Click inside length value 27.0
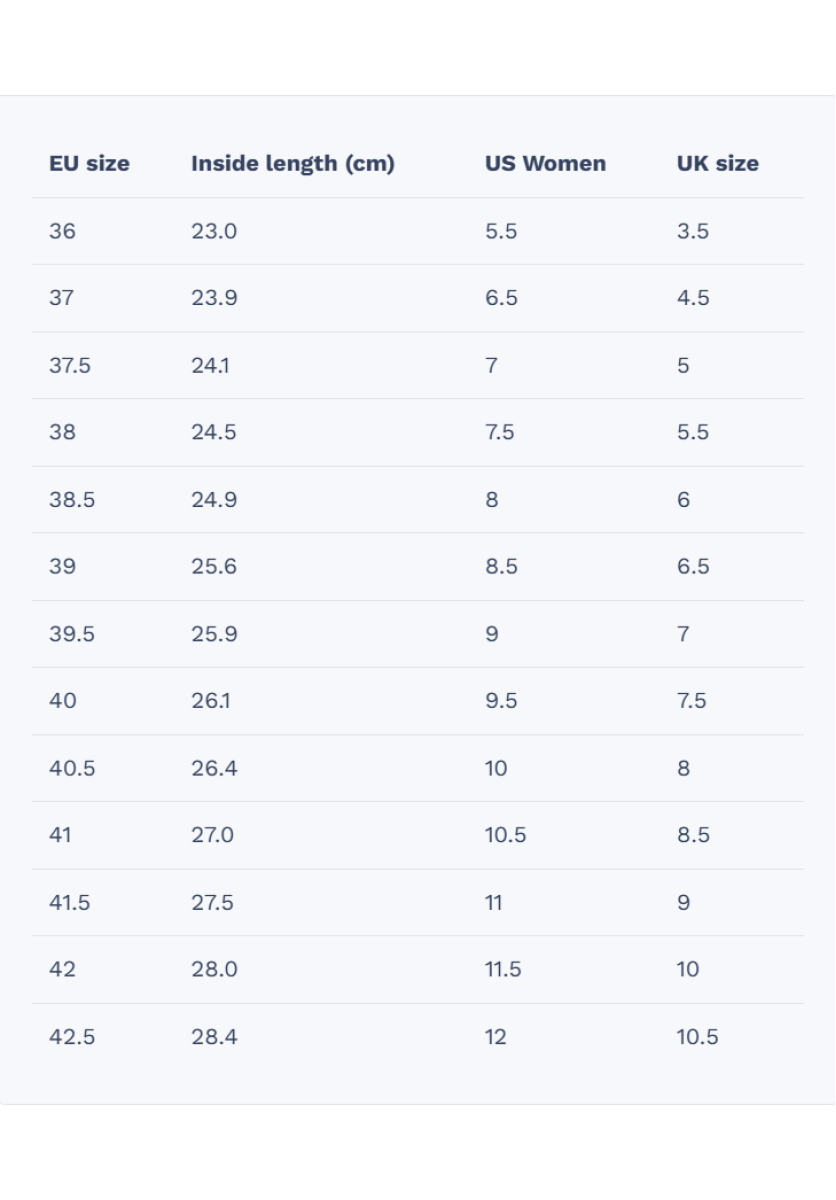Image resolution: width=836 pixels, height=1200 pixels. pyautogui.click(x=213, y=835)
